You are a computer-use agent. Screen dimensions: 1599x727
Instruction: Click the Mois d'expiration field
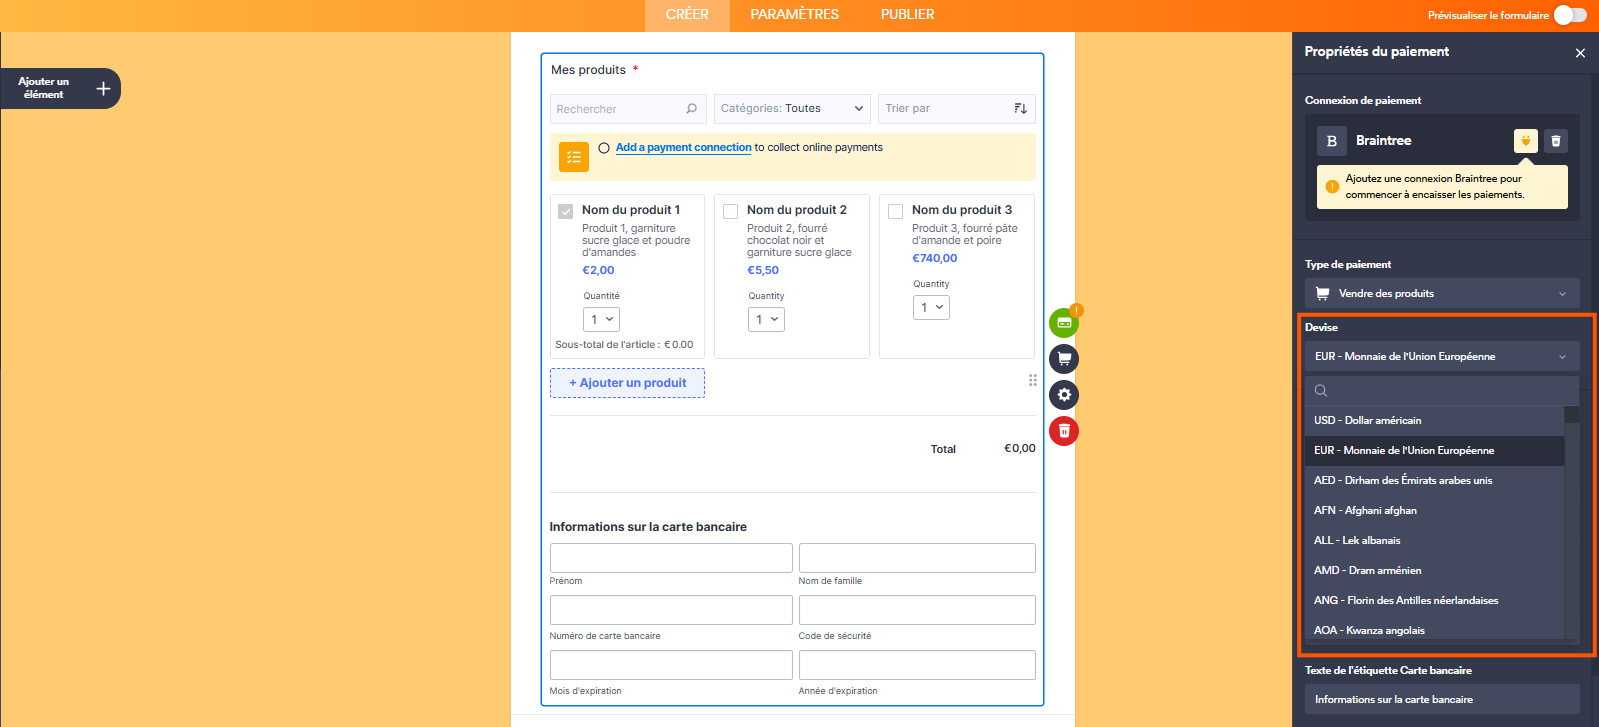671,665
